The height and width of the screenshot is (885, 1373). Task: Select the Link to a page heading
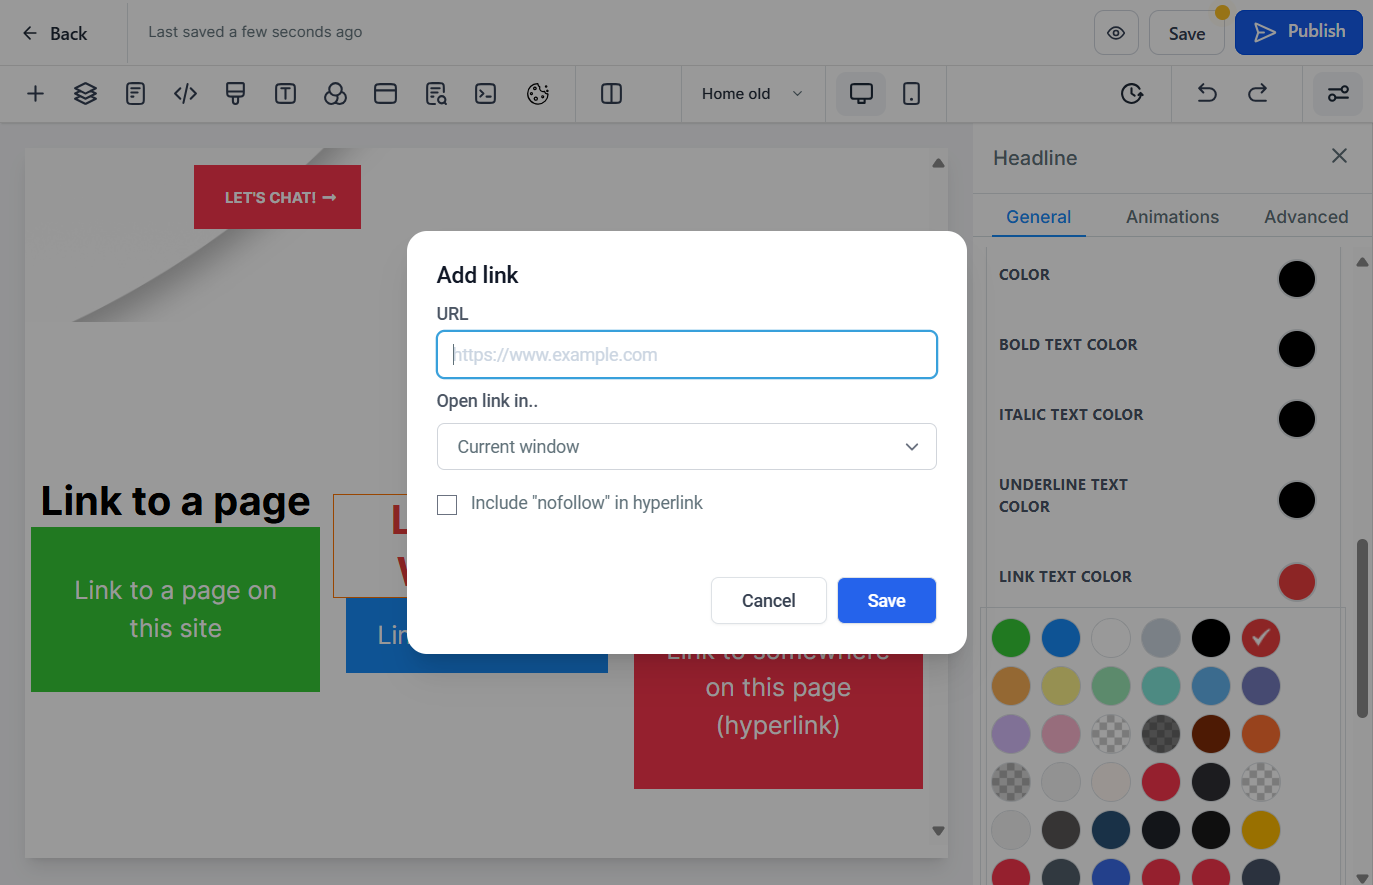(x=175, y=501)
